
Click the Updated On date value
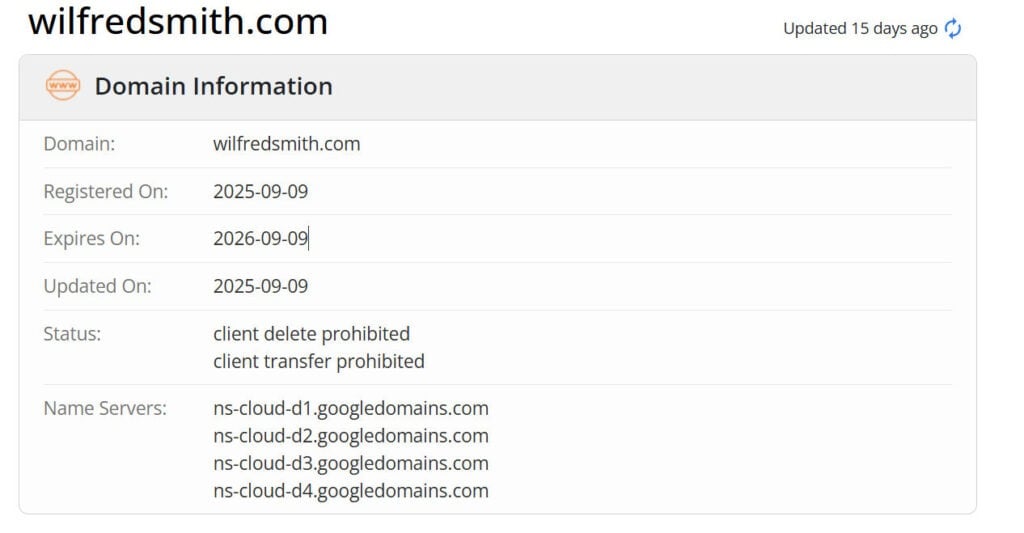[260, 286]
